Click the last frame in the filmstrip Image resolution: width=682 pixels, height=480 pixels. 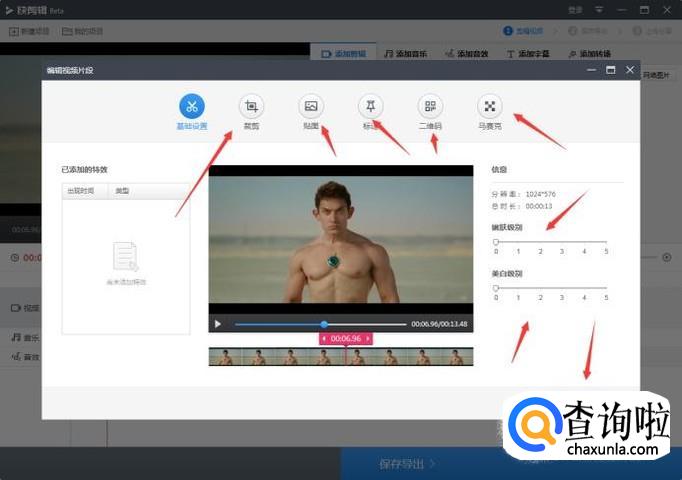(x=457, y=357)
